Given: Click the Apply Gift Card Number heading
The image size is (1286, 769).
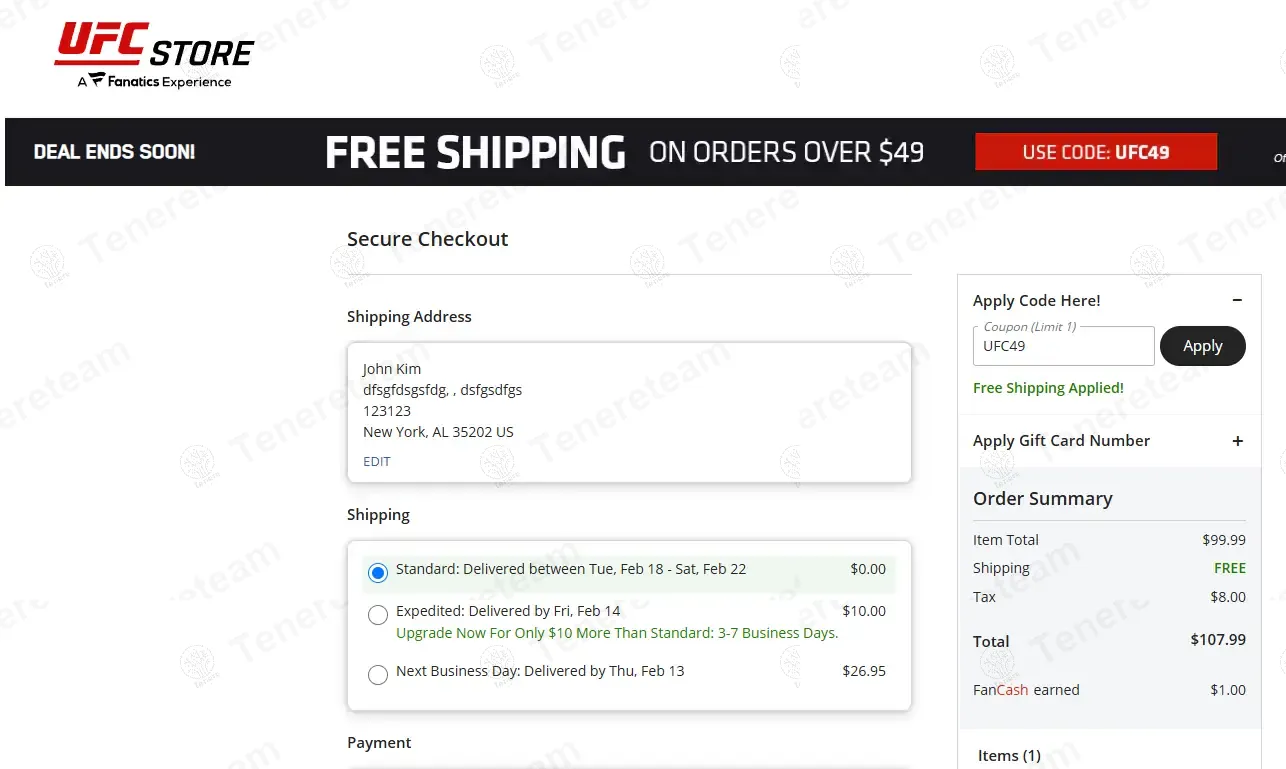Looking at the screenshot, I should (x=1061, y=441).
